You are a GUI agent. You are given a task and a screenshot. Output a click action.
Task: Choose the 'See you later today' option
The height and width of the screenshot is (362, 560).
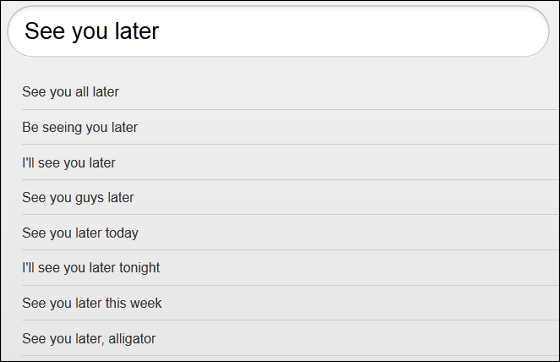(290, 233)
